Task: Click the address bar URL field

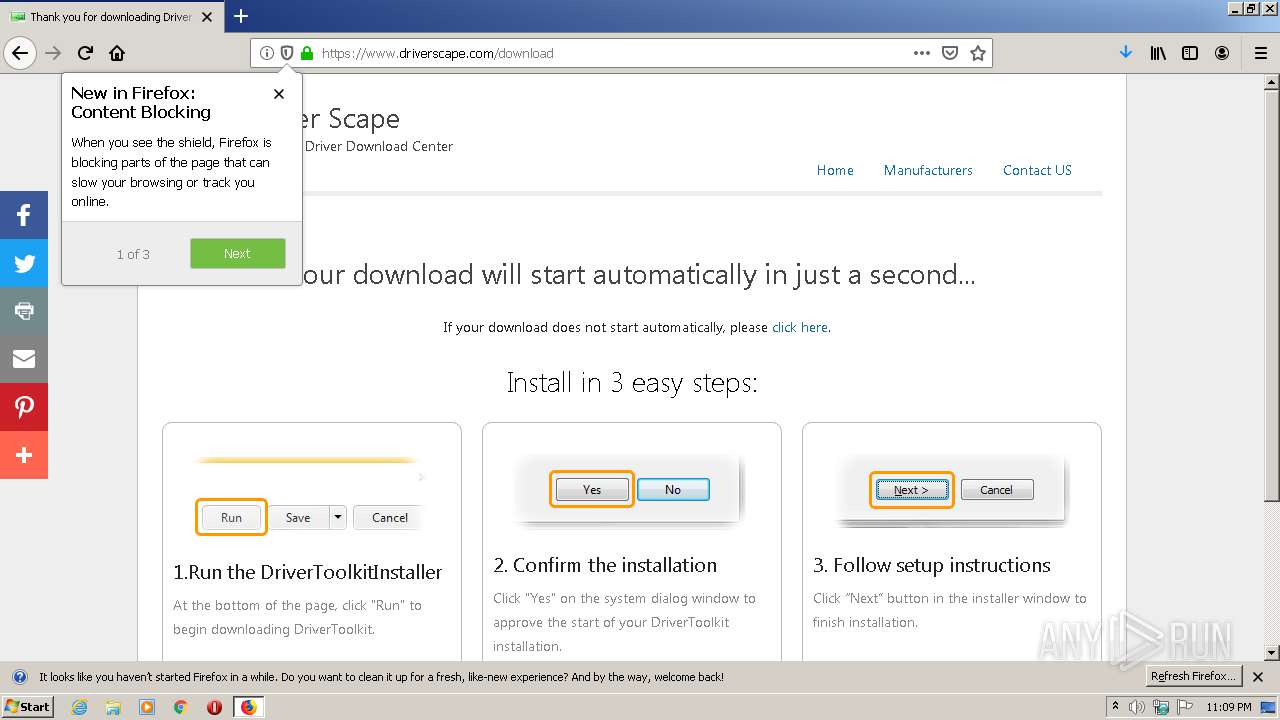Action: [610, 53]
